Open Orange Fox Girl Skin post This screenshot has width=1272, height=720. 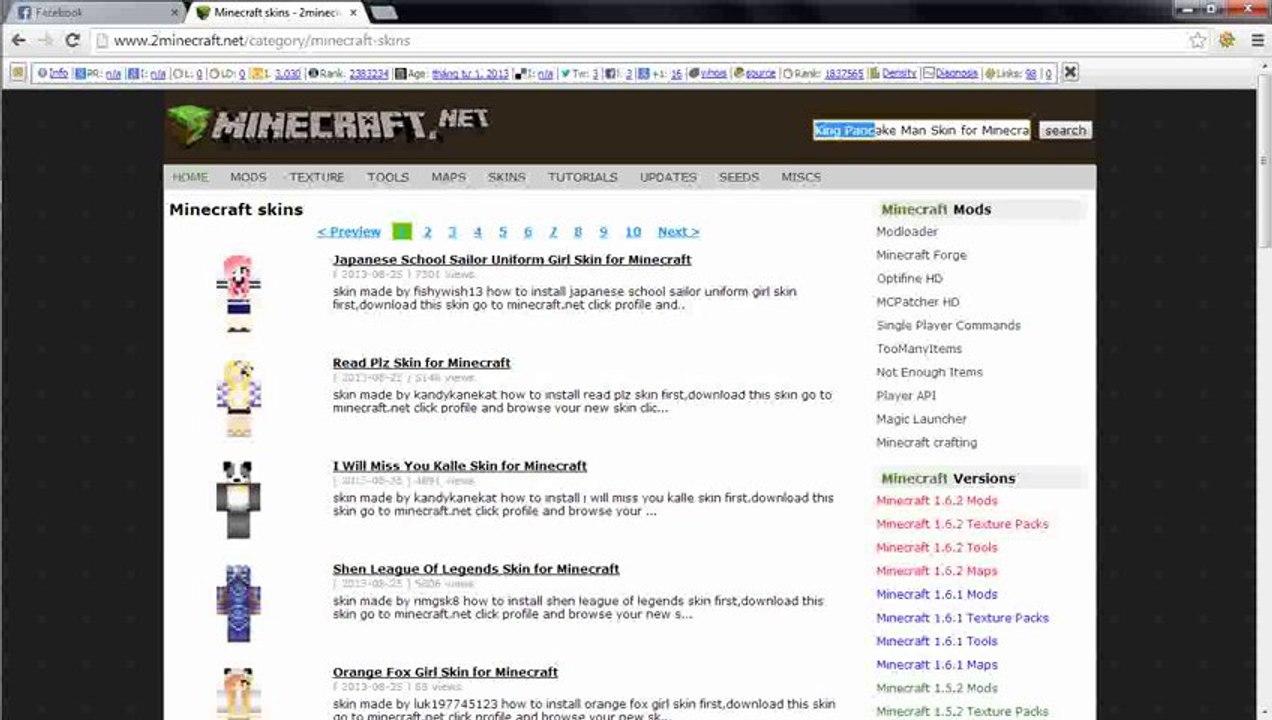[x=445, y=672]
